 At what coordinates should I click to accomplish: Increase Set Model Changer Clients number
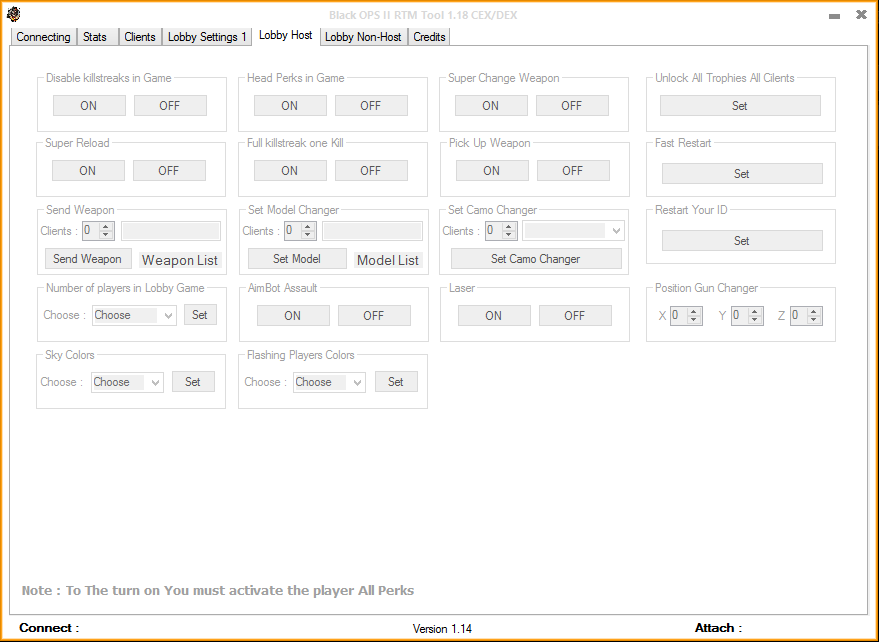click(x=308, y=227)
